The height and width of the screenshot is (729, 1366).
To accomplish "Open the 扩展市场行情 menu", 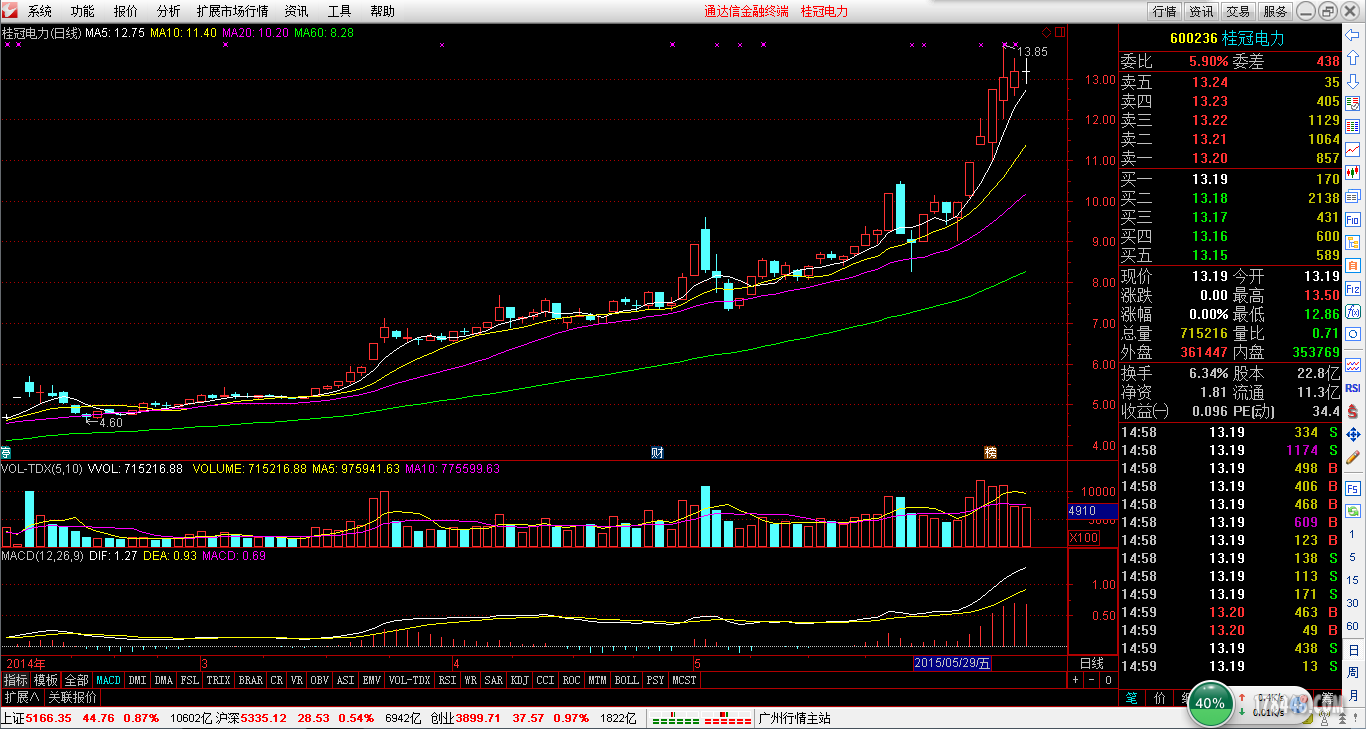I will pyautogui.click(x=232, y=11).
